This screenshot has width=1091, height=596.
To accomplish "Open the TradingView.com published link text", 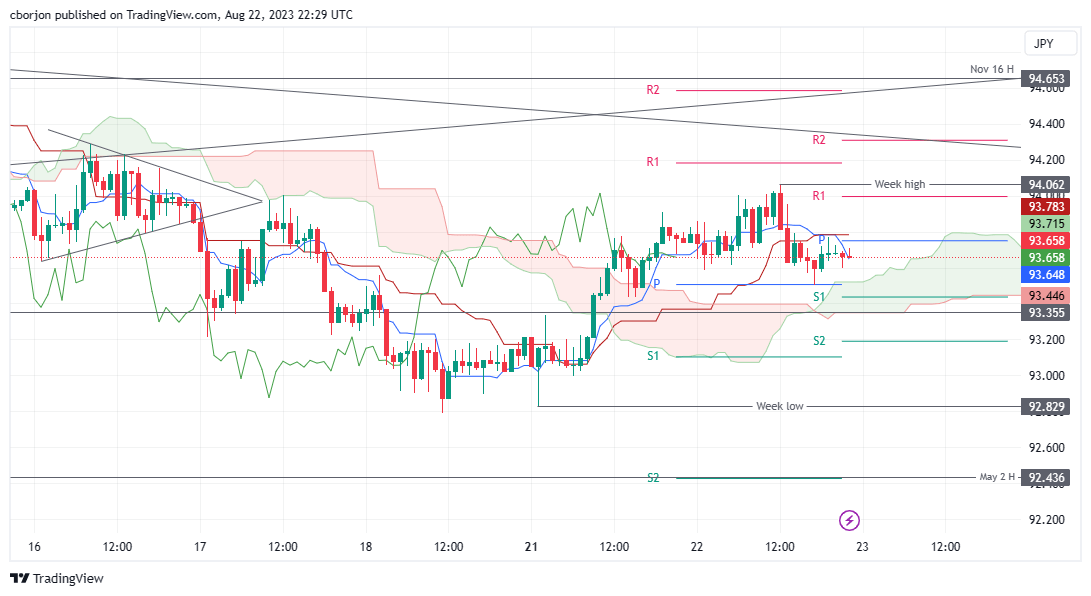I will (x=171, y=15).
